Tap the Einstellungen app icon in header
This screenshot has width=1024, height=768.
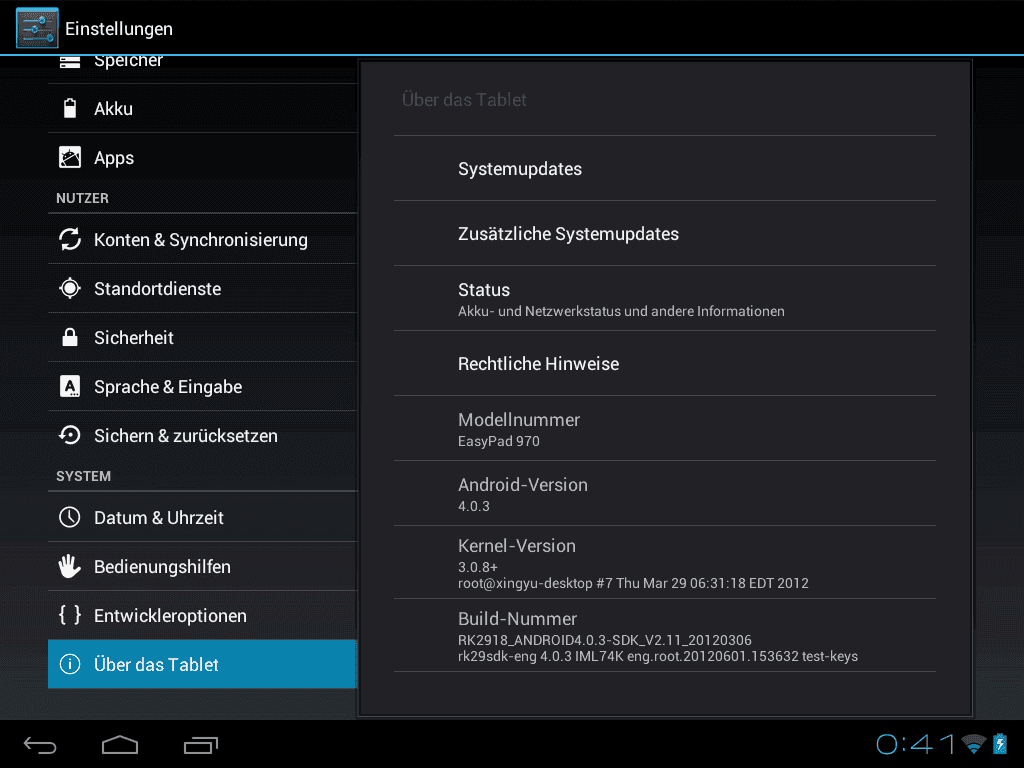coord(37,28)
